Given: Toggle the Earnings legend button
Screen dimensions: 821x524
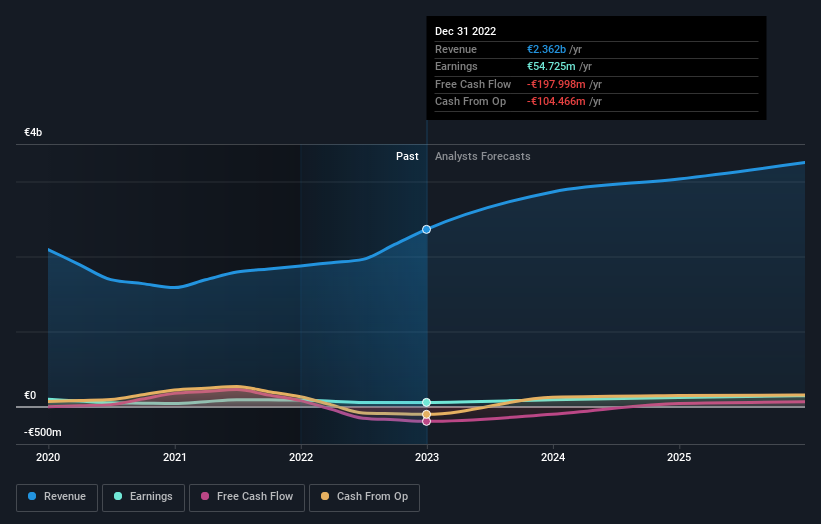Looking at the screenshot, I should tap(143, 497).
